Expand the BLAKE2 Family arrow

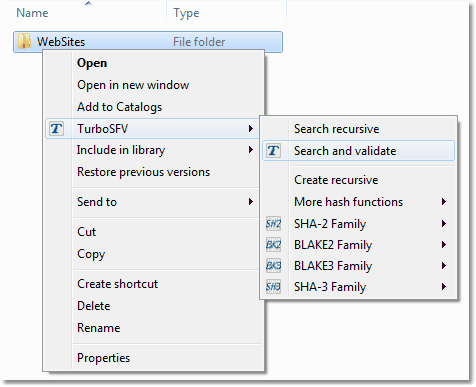pos(444,245)
